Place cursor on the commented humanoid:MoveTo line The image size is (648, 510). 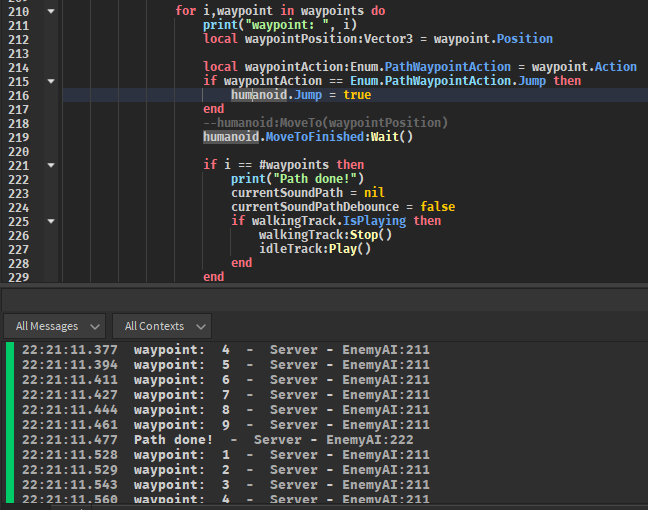pos(325,123)
